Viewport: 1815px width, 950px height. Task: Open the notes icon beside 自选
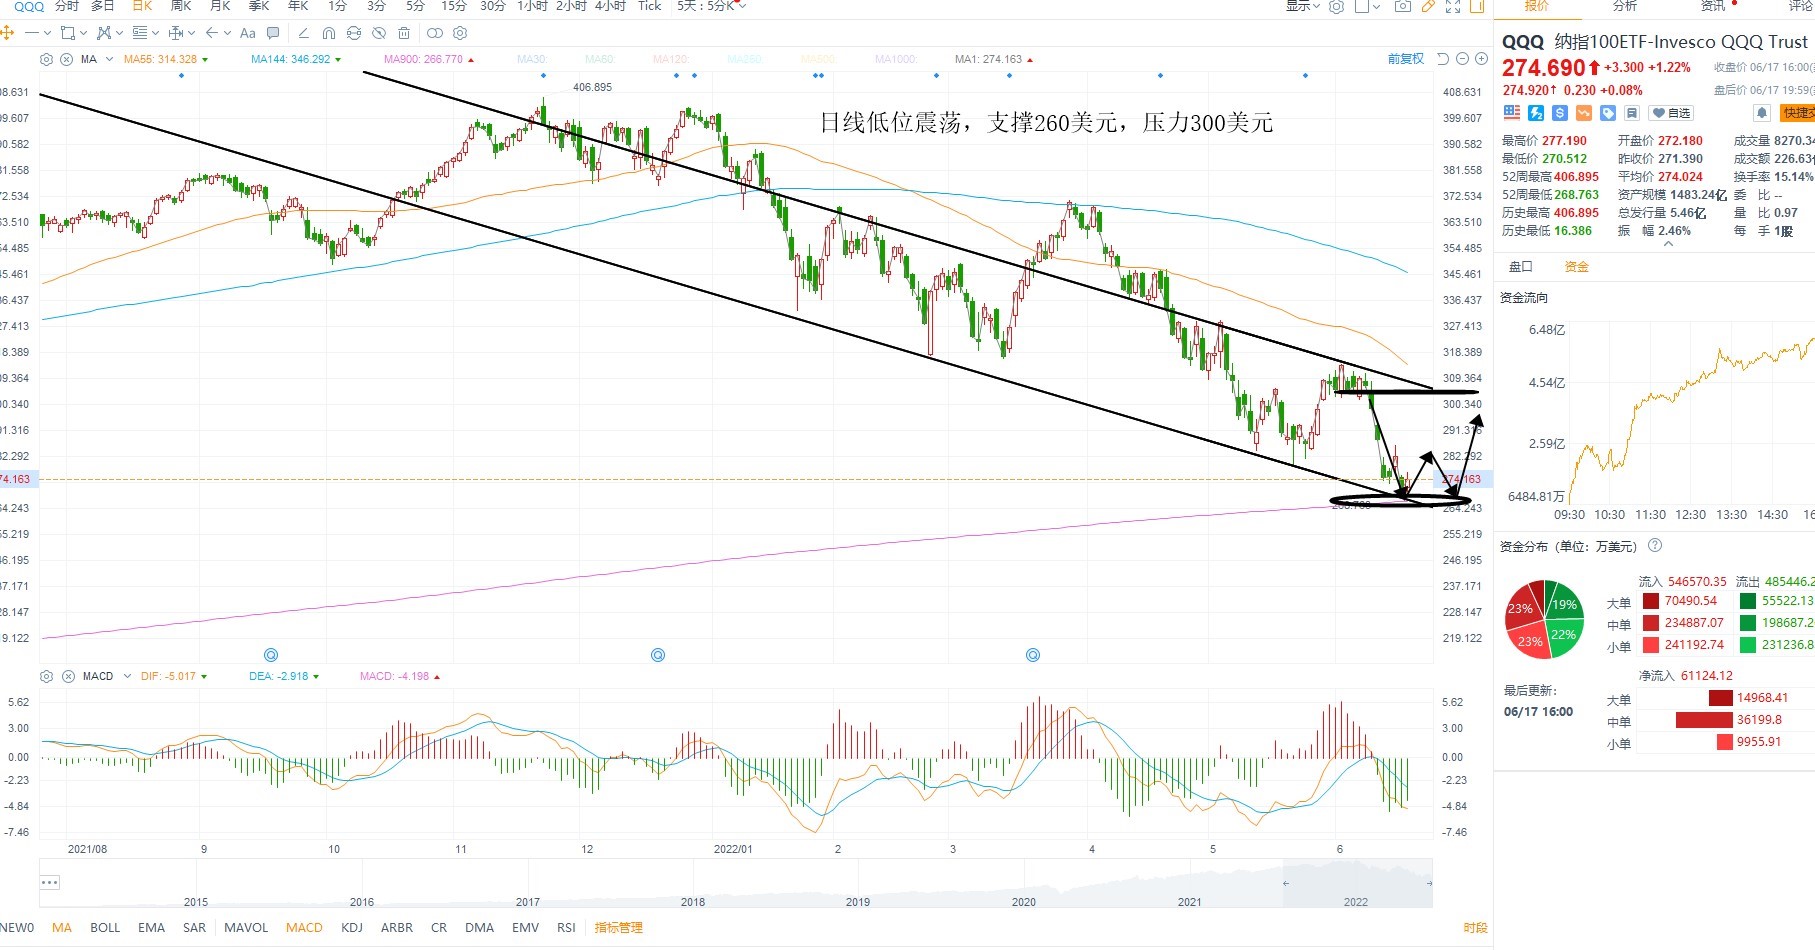[x=1632, y=113]
